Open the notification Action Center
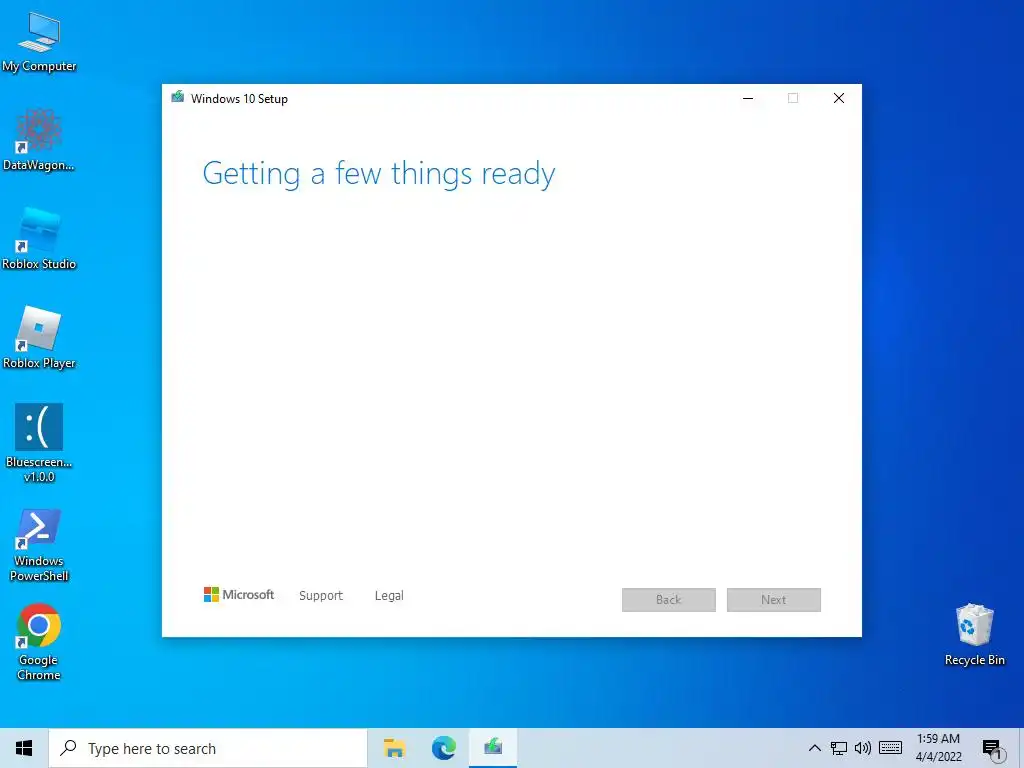 point(992,749)
